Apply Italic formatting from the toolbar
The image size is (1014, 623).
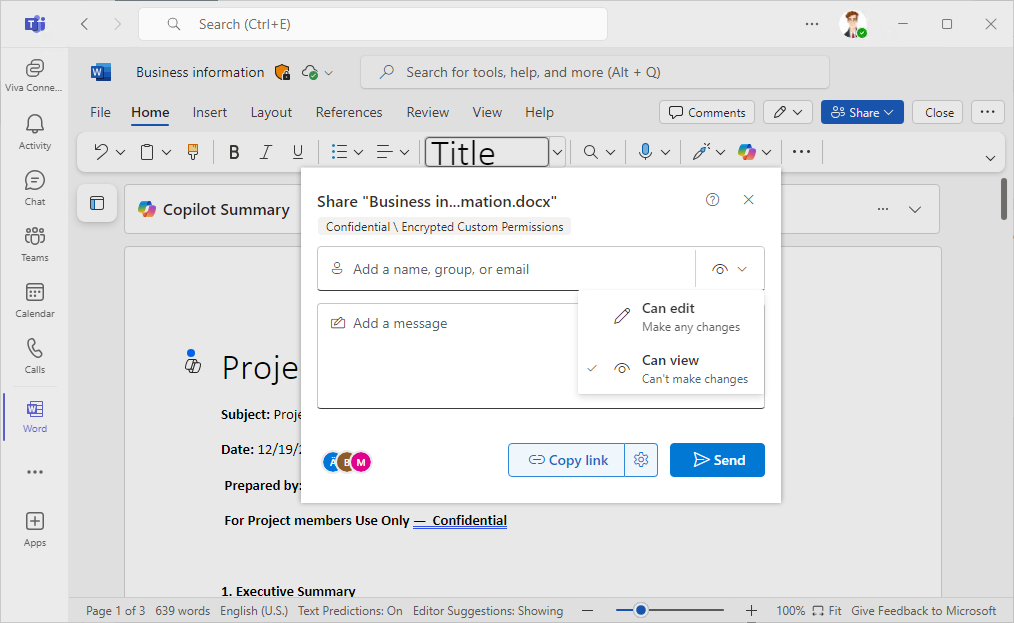coord(266,152)
